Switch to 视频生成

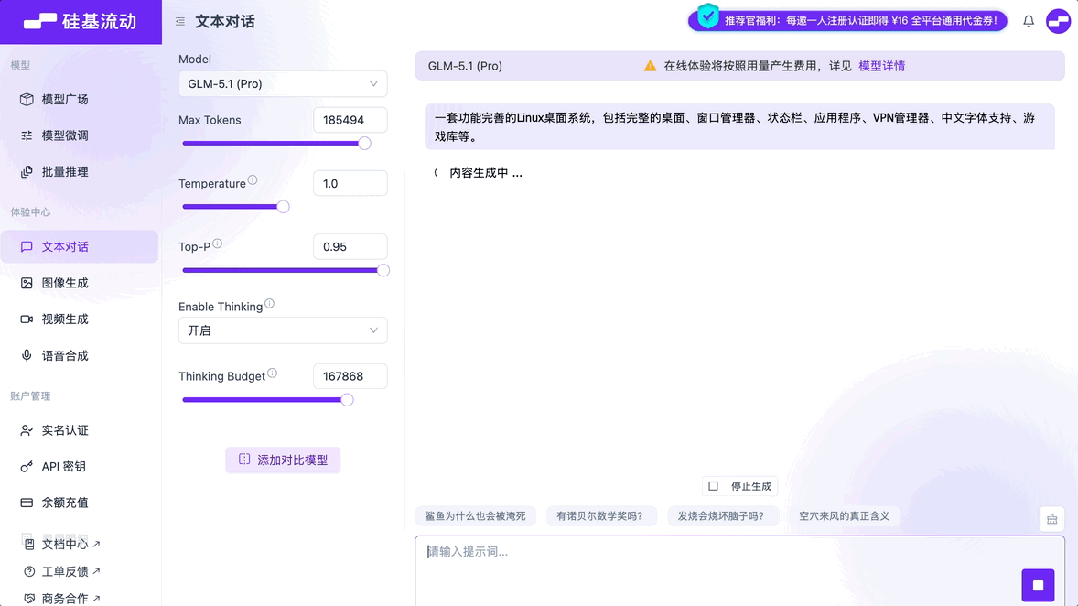click(x=79, y=319)
